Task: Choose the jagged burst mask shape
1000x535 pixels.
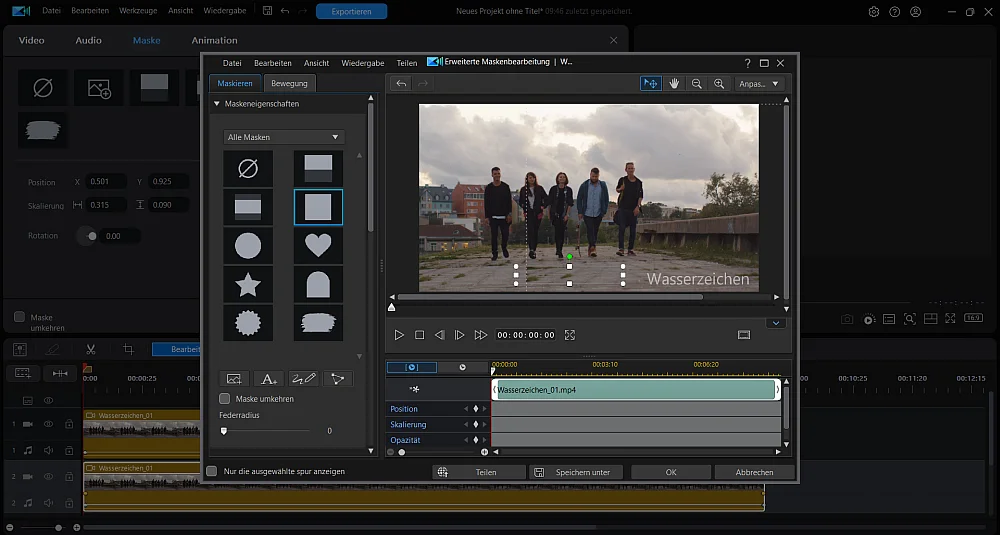Action: pos(248,323)
